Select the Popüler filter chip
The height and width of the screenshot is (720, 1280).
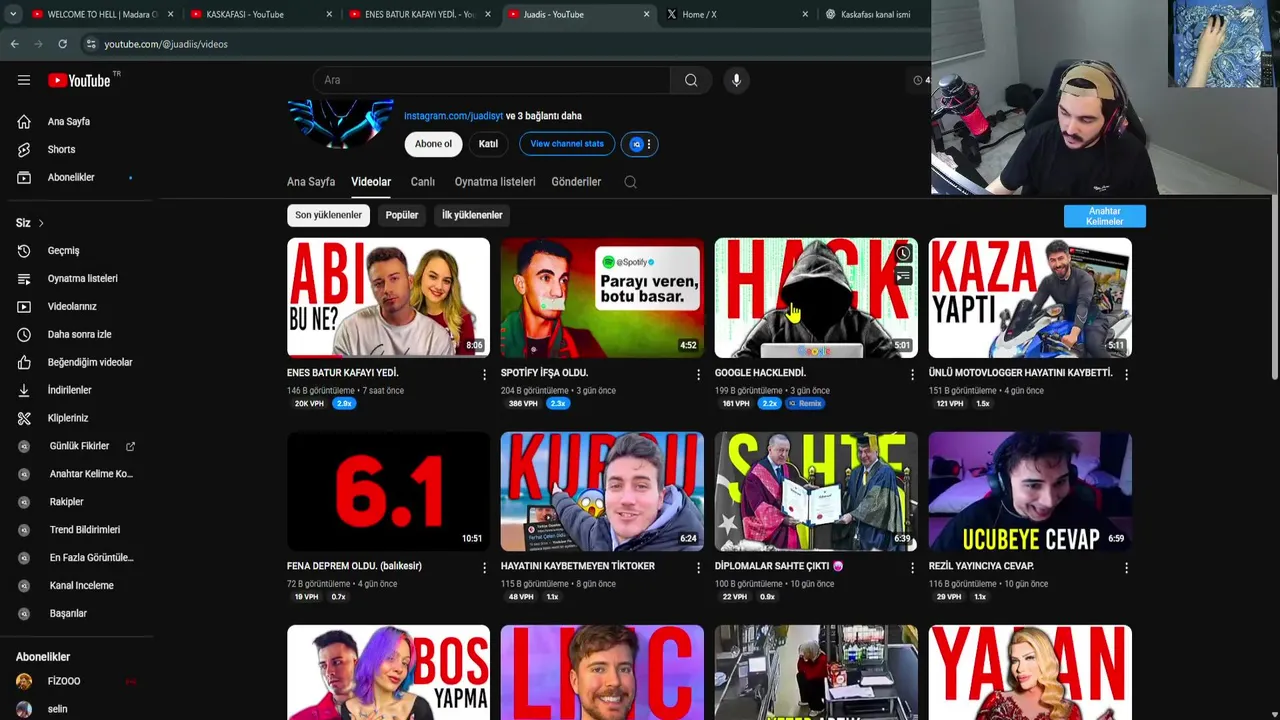402,215
